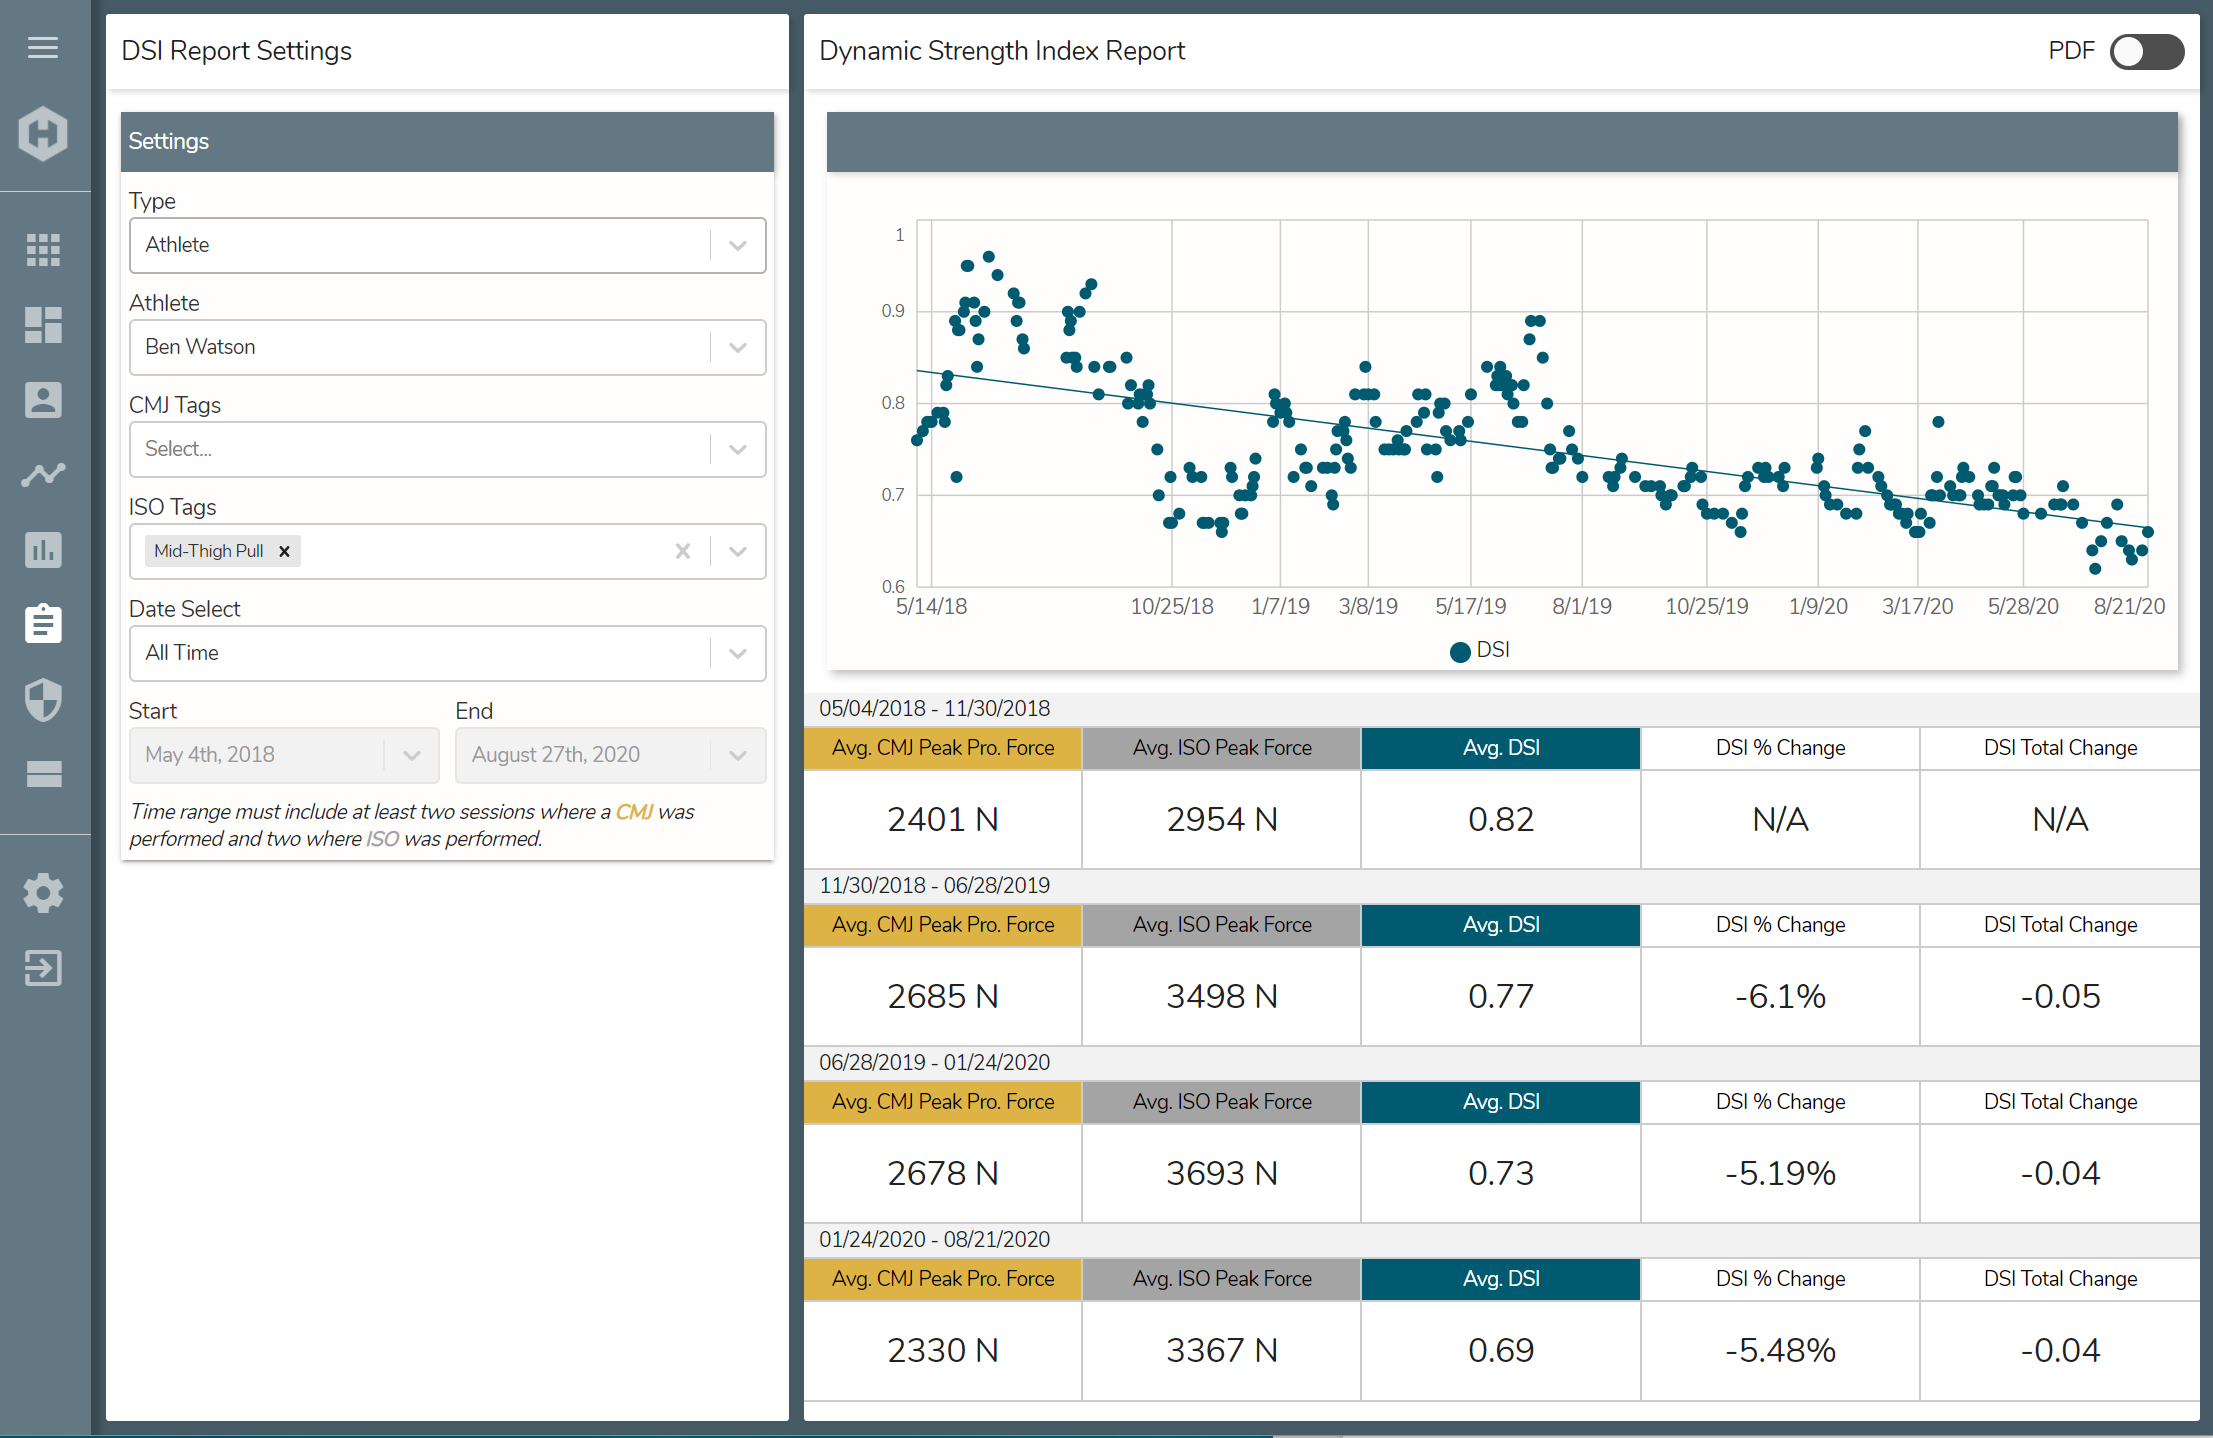
Task: Toggle the DSI series in chart legend
Action: pos(1479,651)
